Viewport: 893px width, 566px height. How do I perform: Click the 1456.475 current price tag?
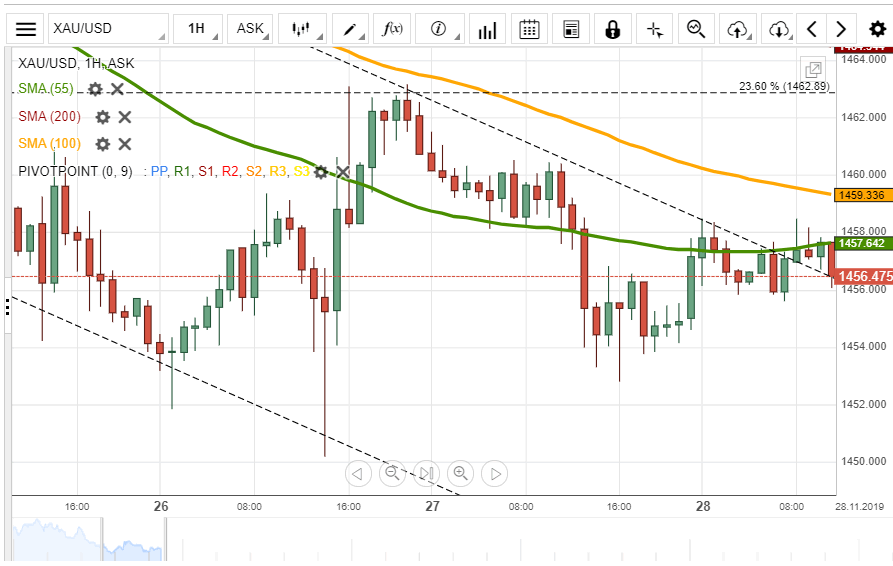click(864, 276)
